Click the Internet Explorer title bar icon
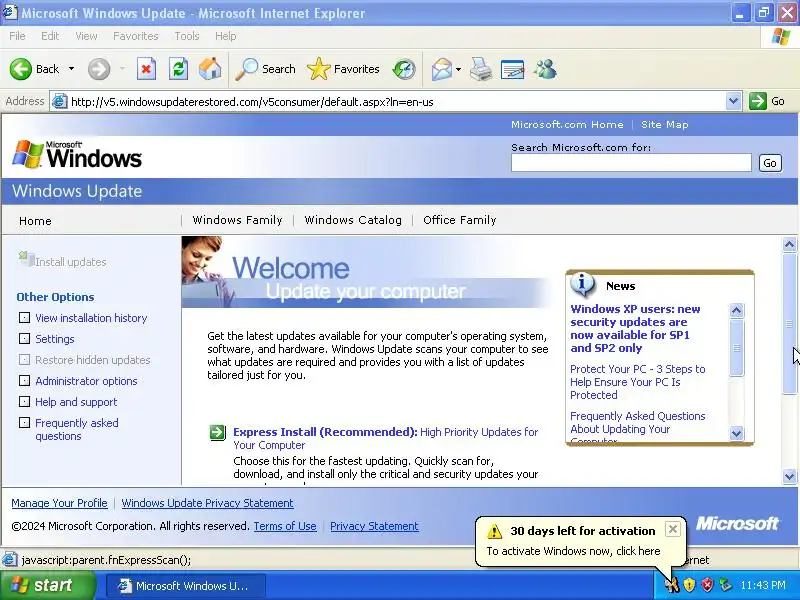The width and height of the screenshot is (800, 600). (x=9, y=12)
